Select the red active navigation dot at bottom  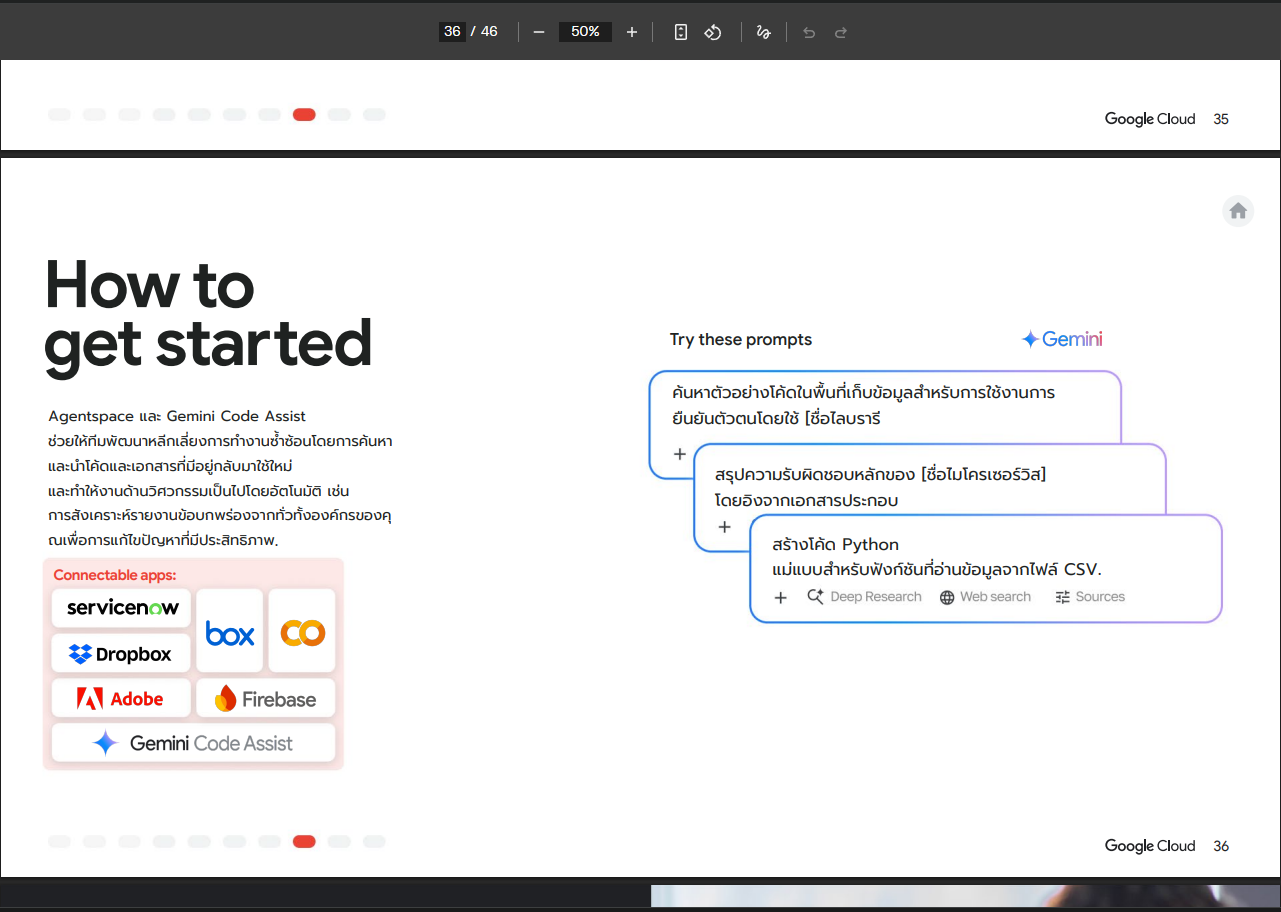pyautogui.click(x=304, y=842)
